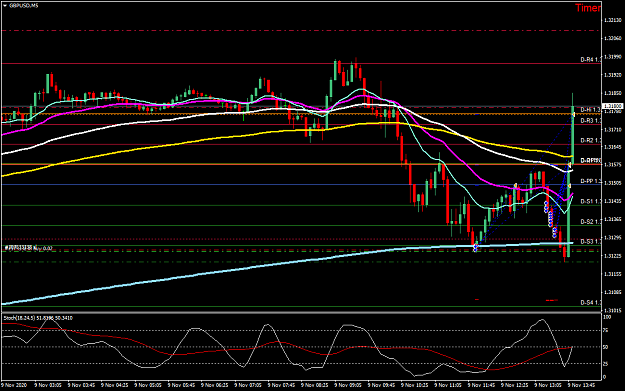Click the red Timer label
The height and width of the screenshot is (391, 625).
(588, 8)
